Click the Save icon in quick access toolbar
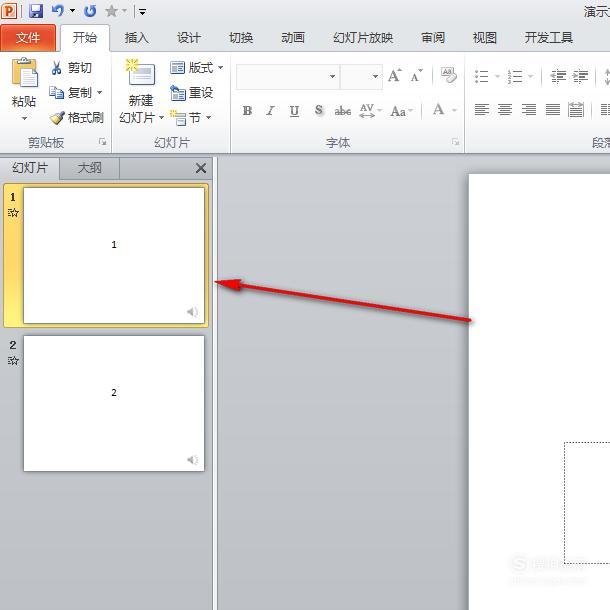Viewport: 610px width, 610px height. (x=36, y=11)
